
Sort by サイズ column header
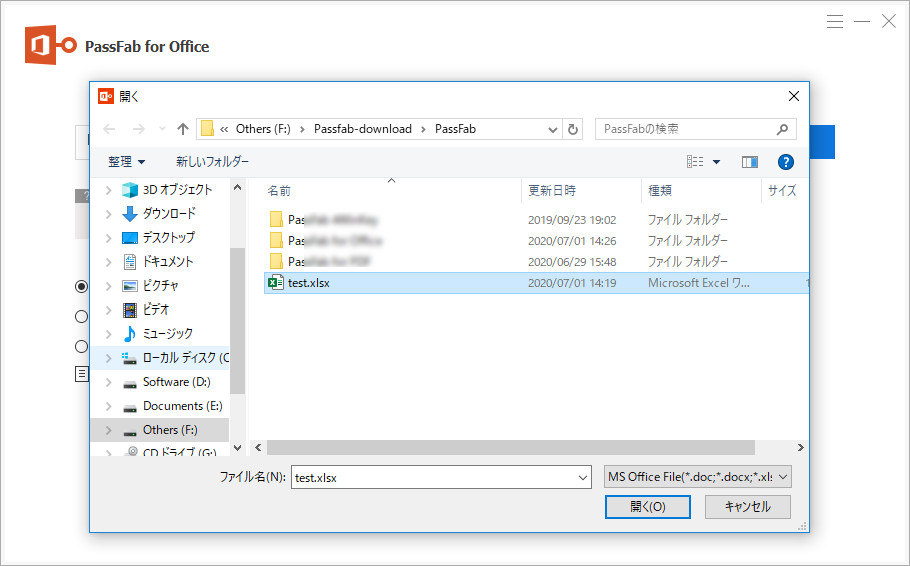tap(782, 190)
